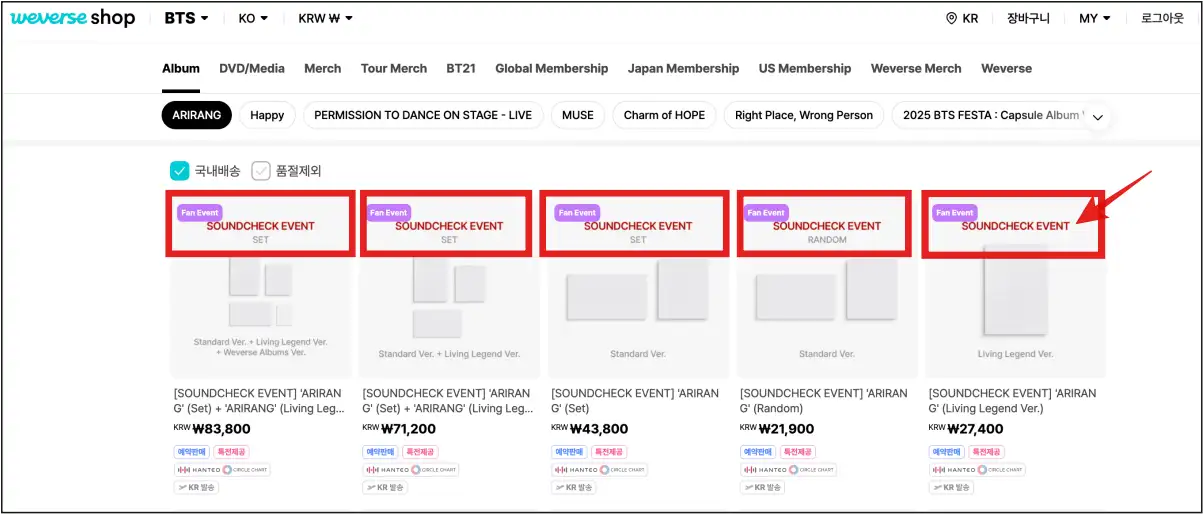Open 'ARIRANG' (Living Legend Ver.) title
The width and height of the screenshot is (1204, 514).
1013,401
